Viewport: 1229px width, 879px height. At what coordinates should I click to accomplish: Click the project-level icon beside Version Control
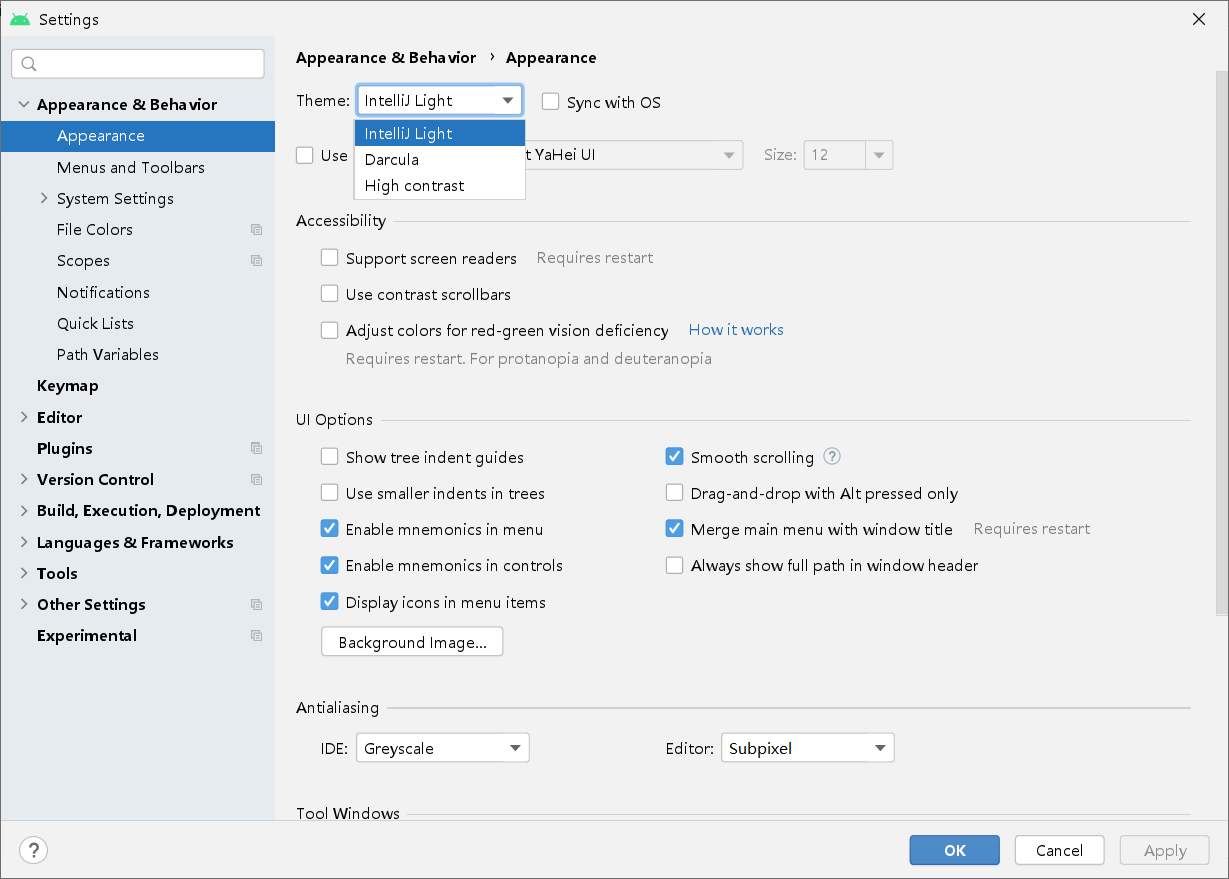click(256, 480)
